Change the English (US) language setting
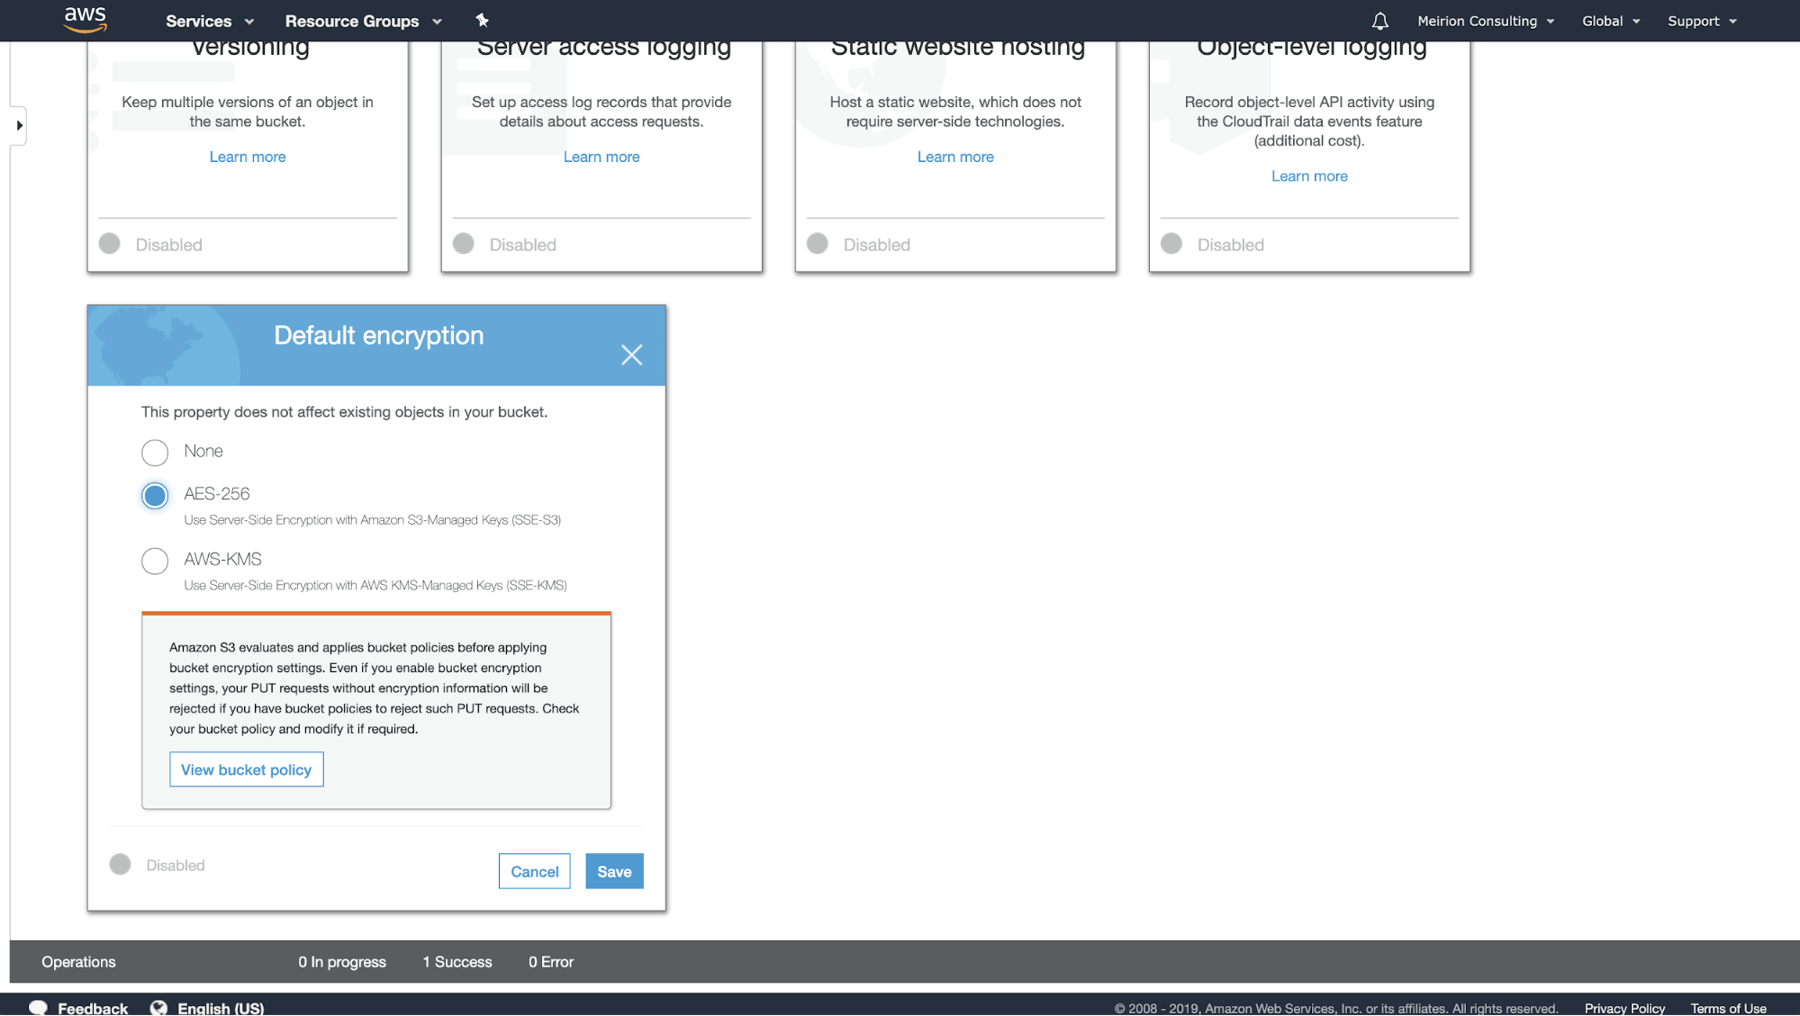1800x1016 pixels. click(x=220, y=1008)
